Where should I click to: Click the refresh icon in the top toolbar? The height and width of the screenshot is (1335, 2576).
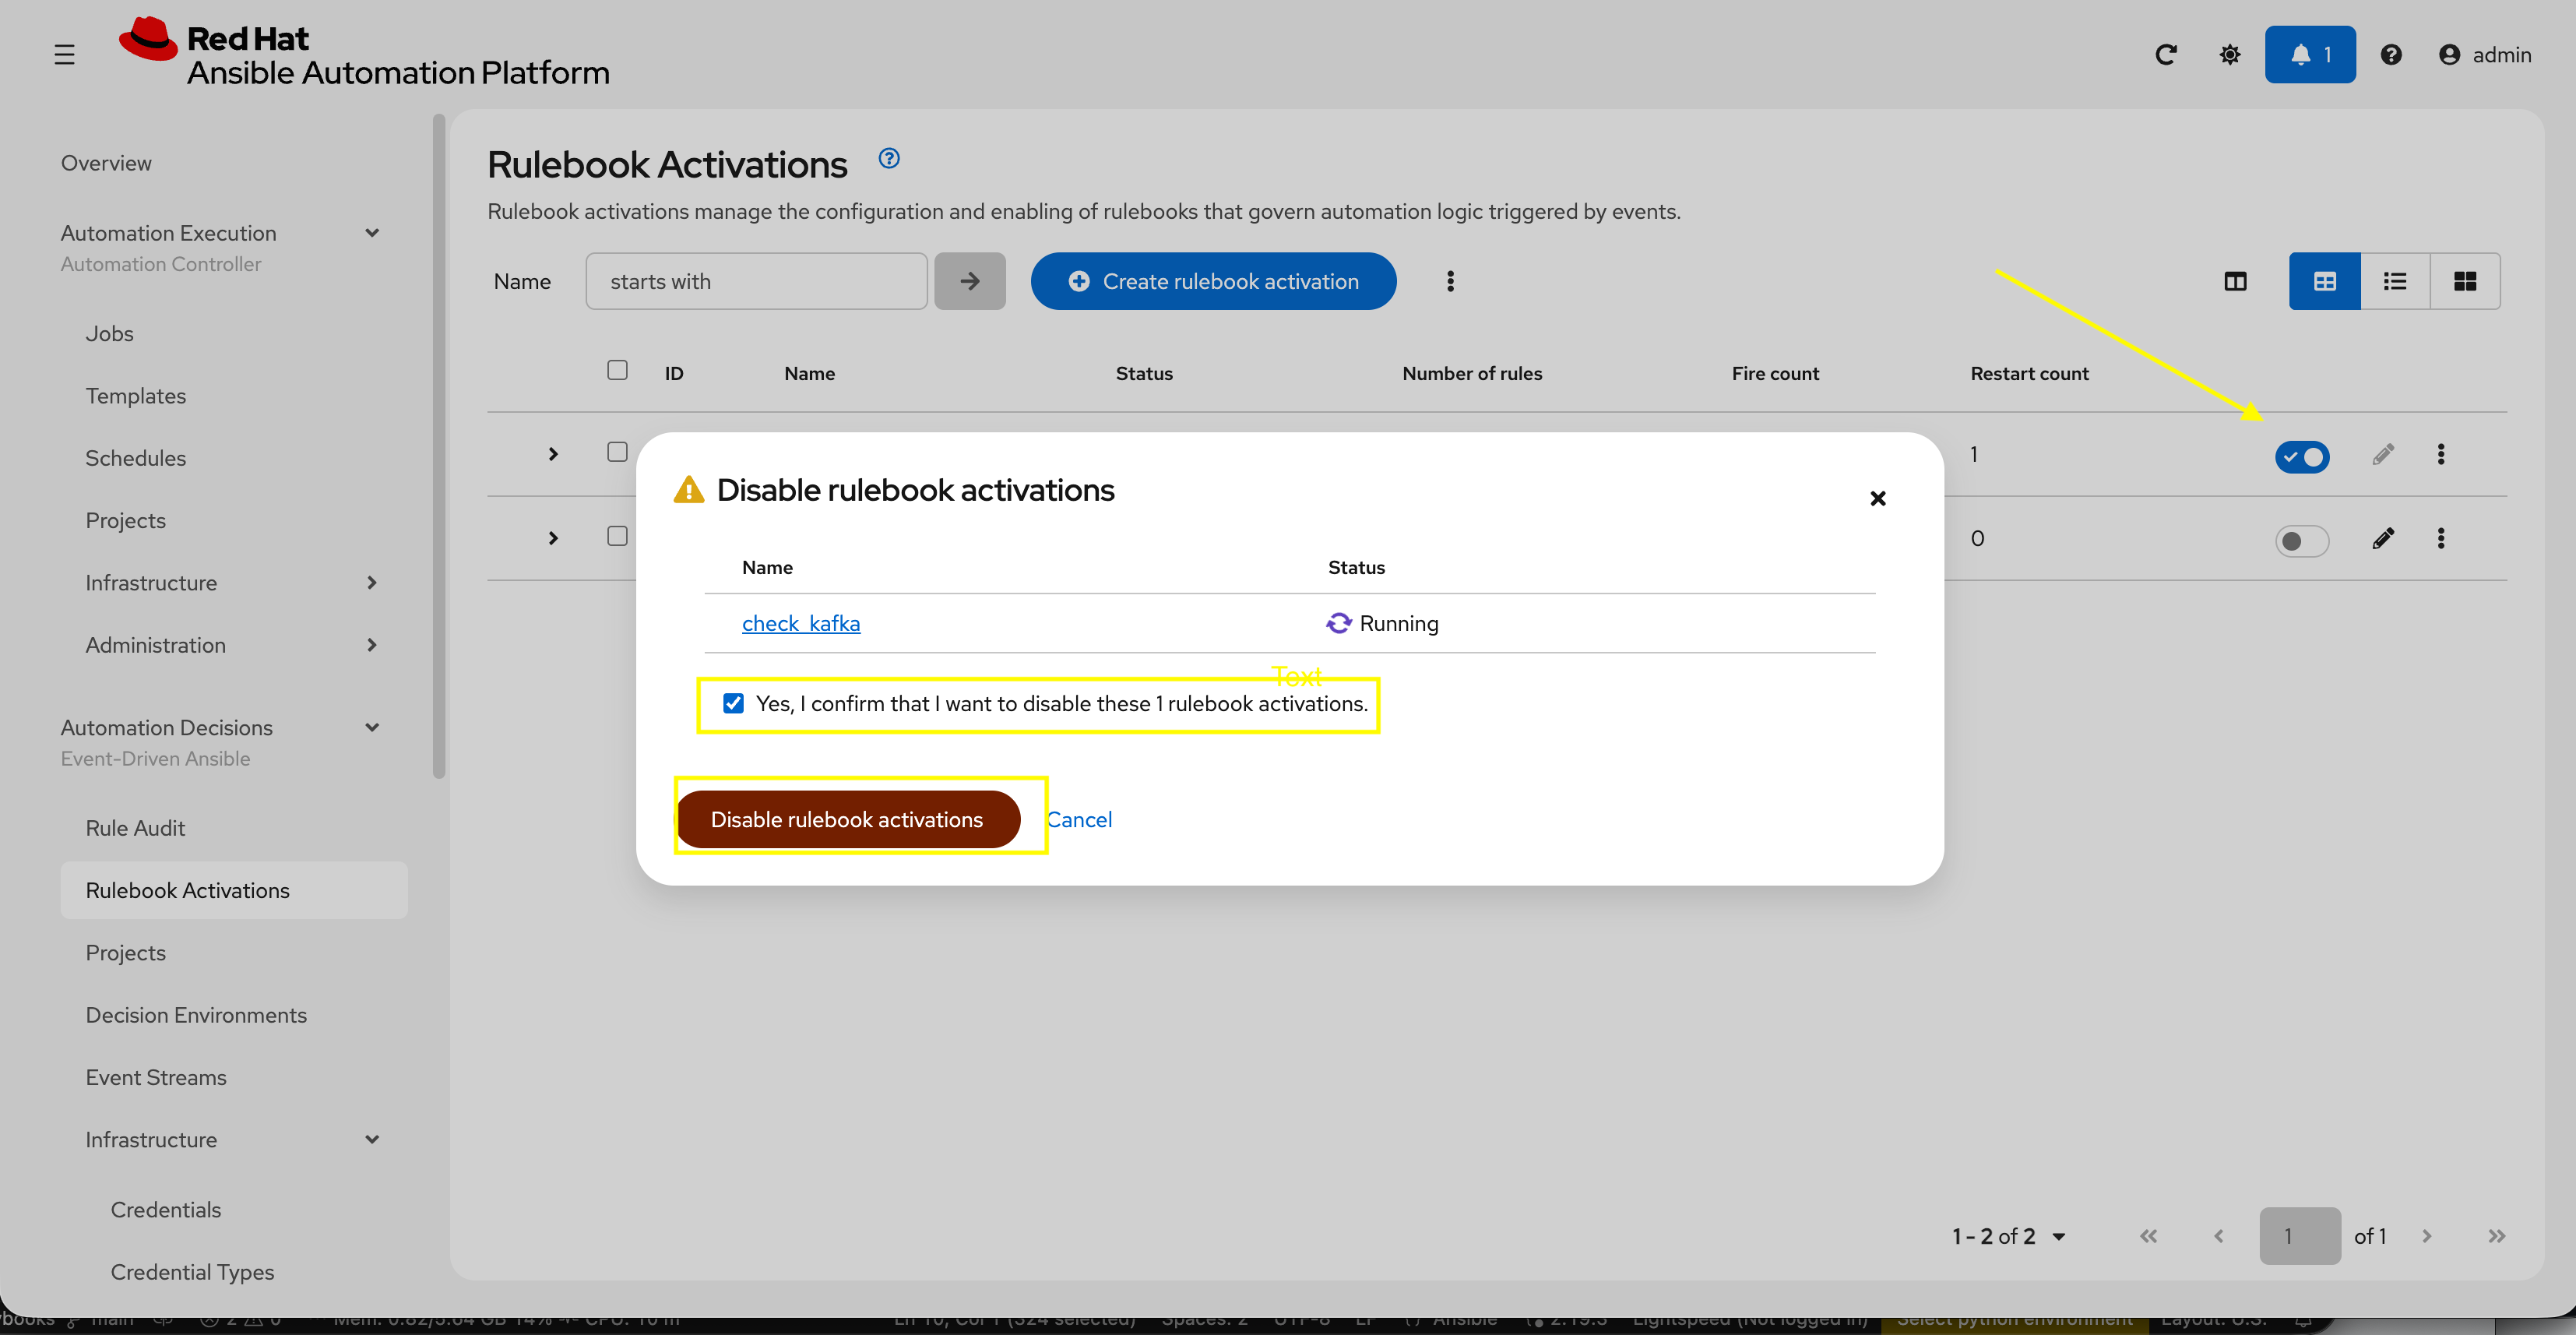pyautogui.click(x=2166, y=55)
